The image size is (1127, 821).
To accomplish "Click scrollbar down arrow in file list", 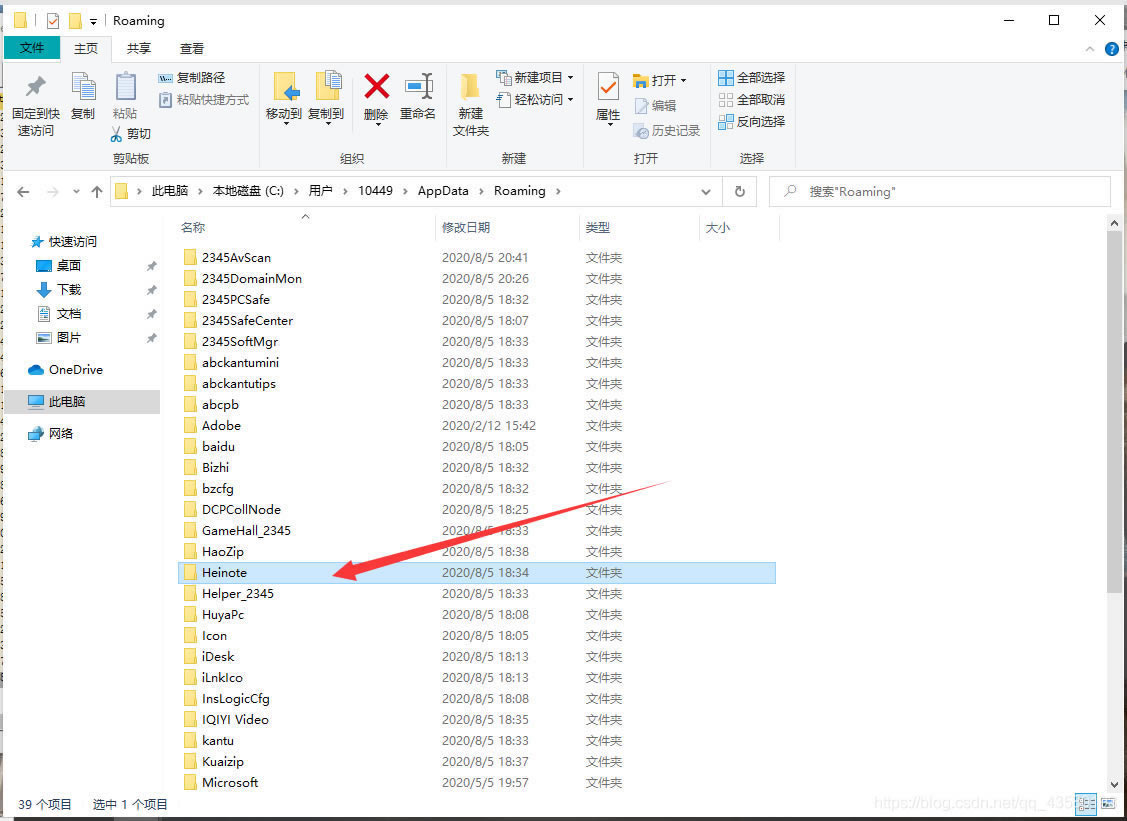I will point(1114,785).
